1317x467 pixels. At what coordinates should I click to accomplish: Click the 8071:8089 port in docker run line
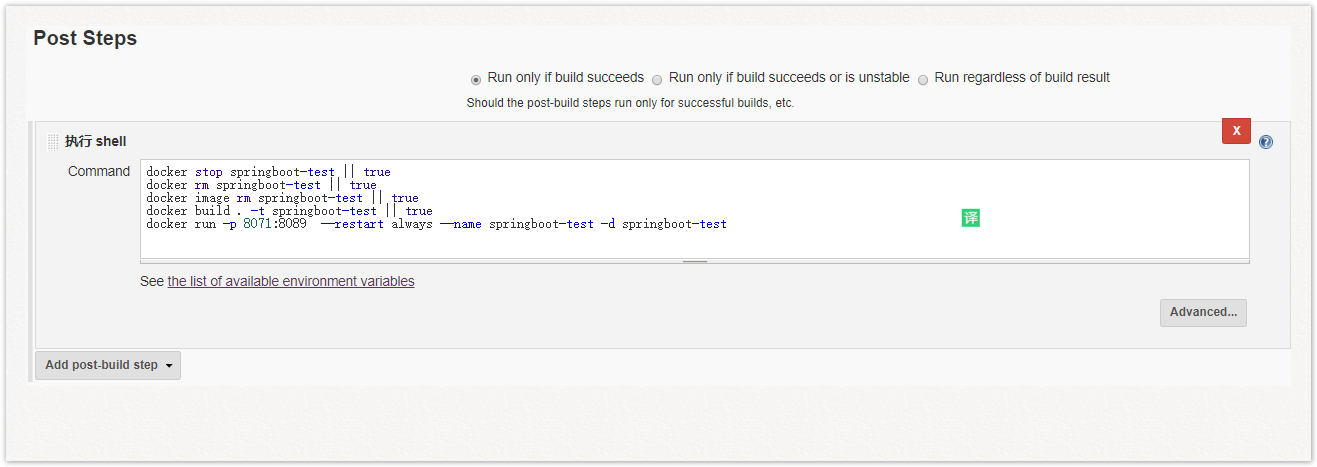275,224
